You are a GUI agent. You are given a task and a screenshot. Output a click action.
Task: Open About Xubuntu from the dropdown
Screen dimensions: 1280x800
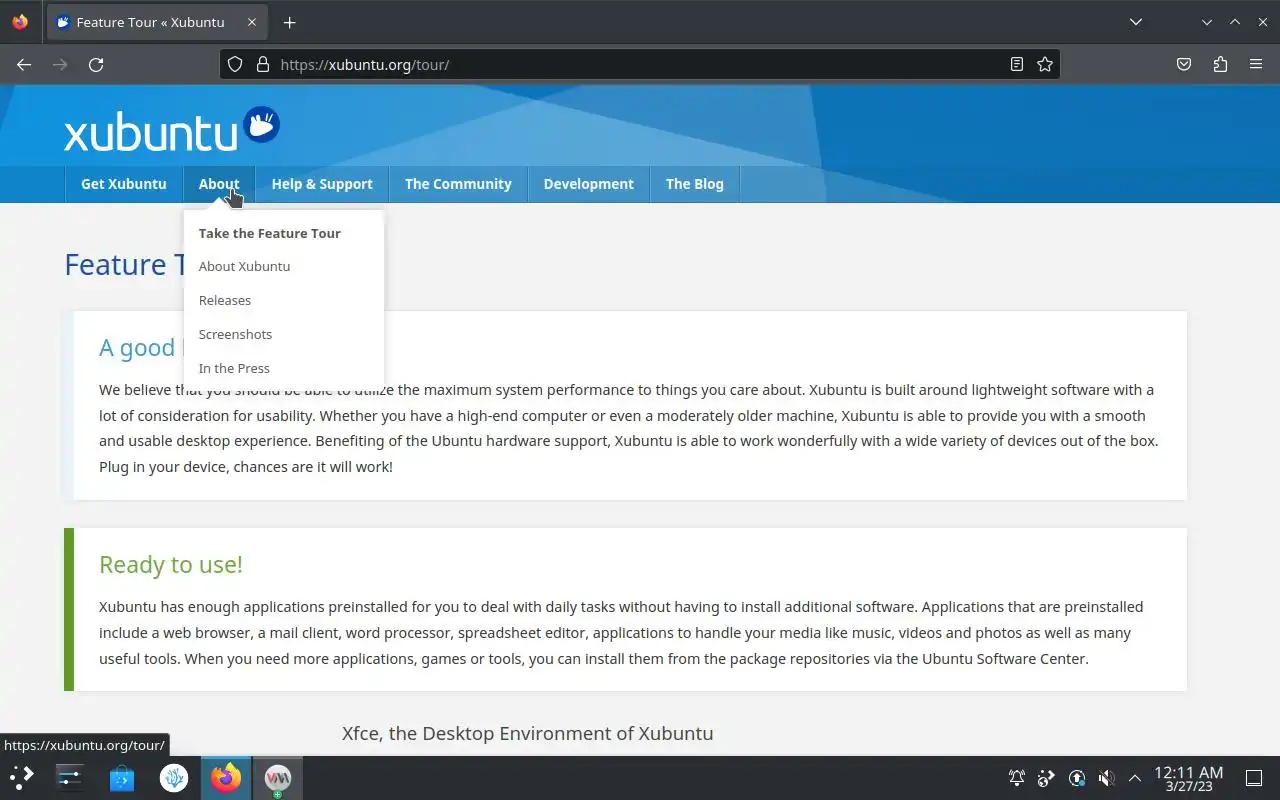pos(245,266)
